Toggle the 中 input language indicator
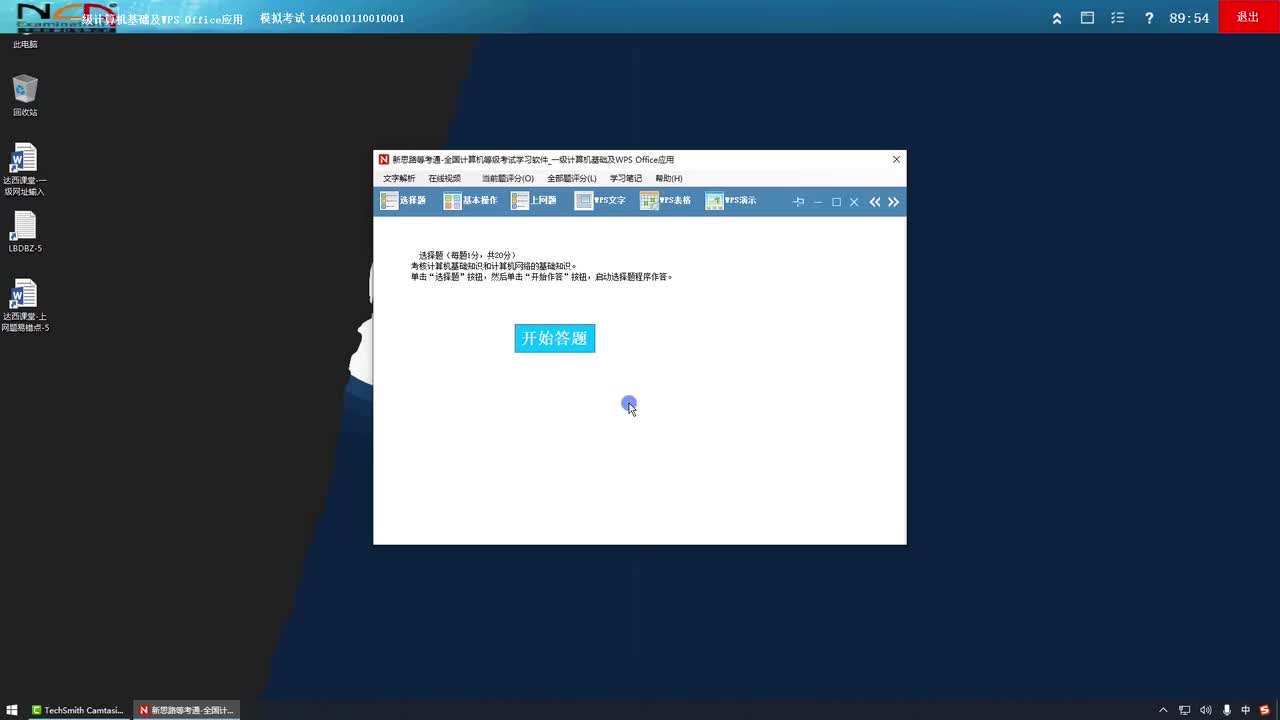This screenshot has height=720, width=1280. pos(1246,710)
